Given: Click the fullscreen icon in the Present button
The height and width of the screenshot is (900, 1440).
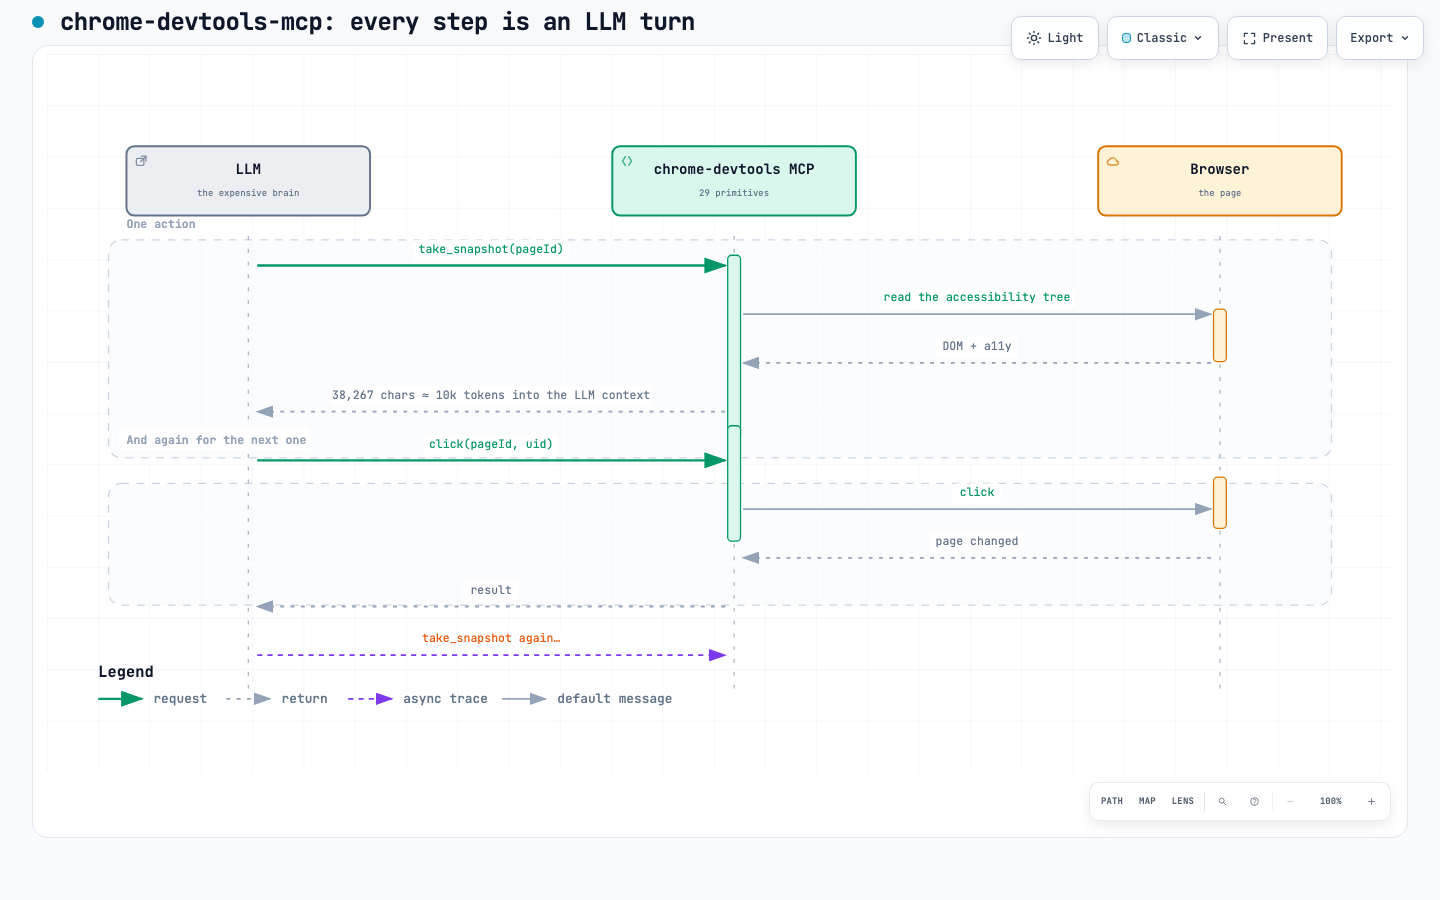Looking at the screenshot, I should click(1249, 38).
